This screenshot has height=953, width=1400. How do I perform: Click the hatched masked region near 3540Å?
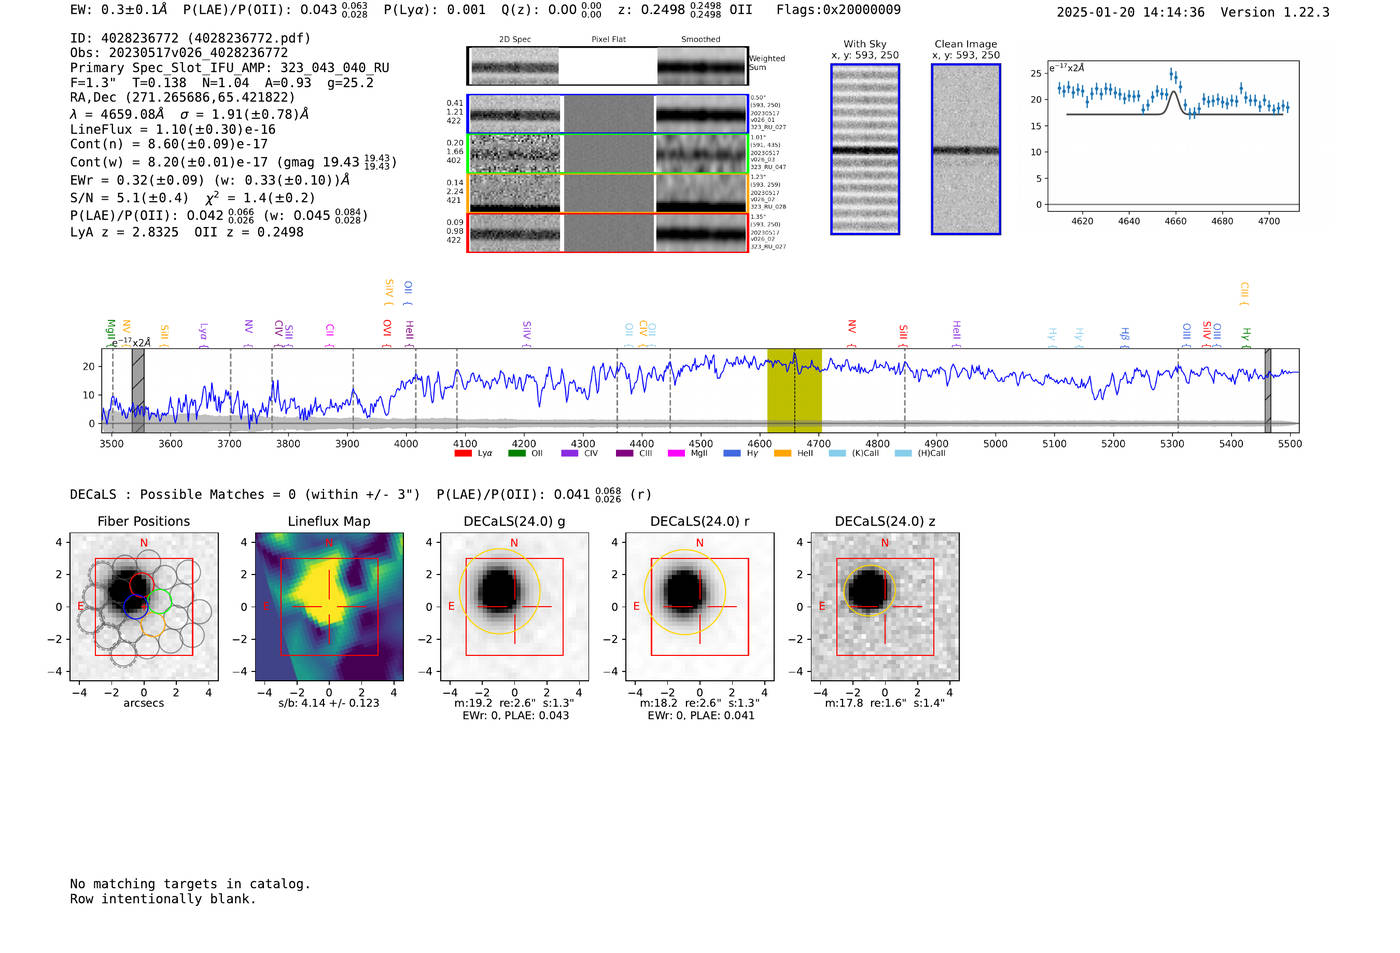(138, 390)
